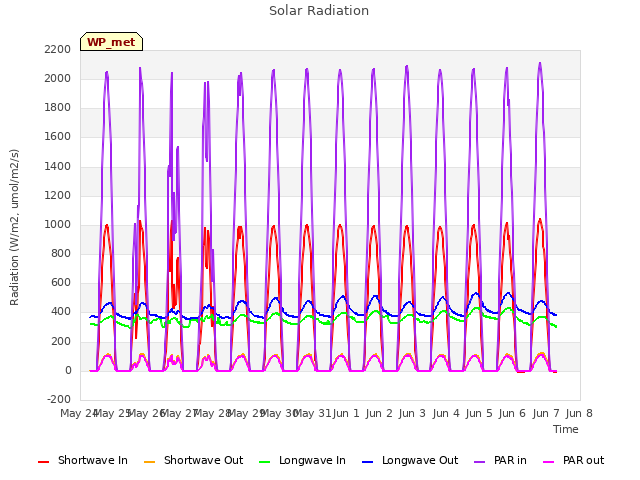640x480 pixels.
Task: Click the red Shortwave In legend swatch
Action: [43, 462]
